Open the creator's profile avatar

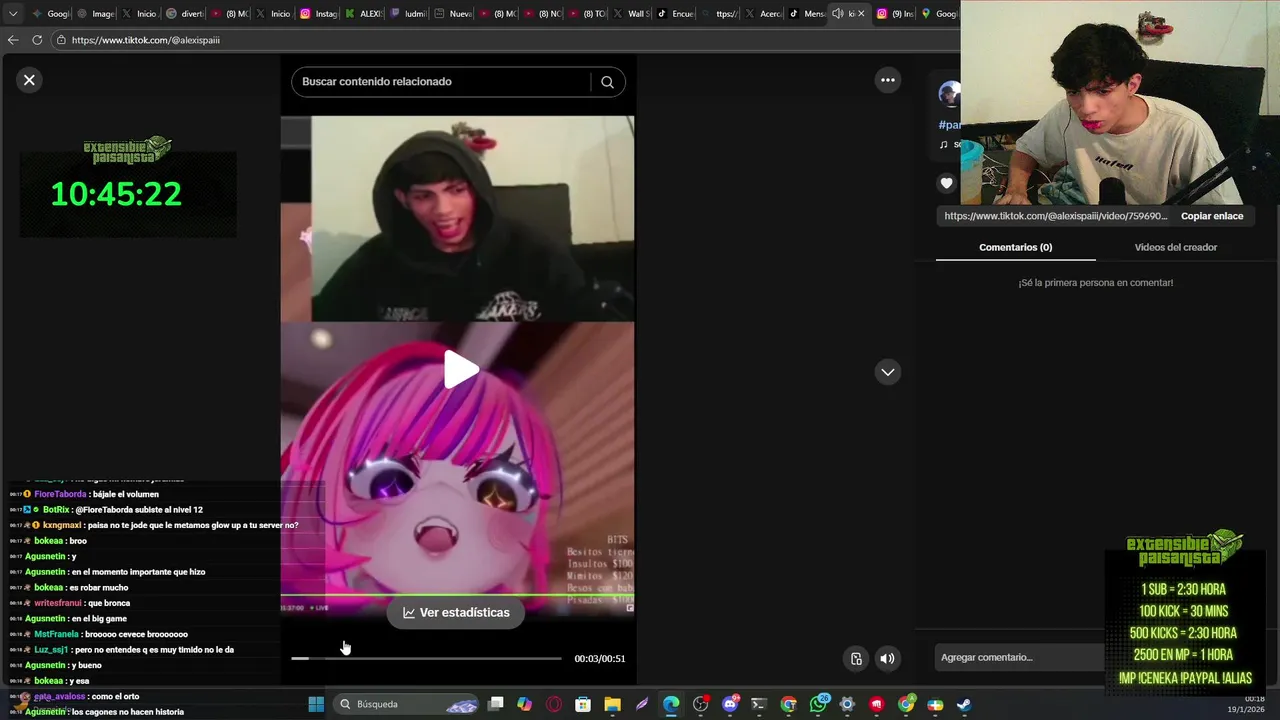pos(949,94)
